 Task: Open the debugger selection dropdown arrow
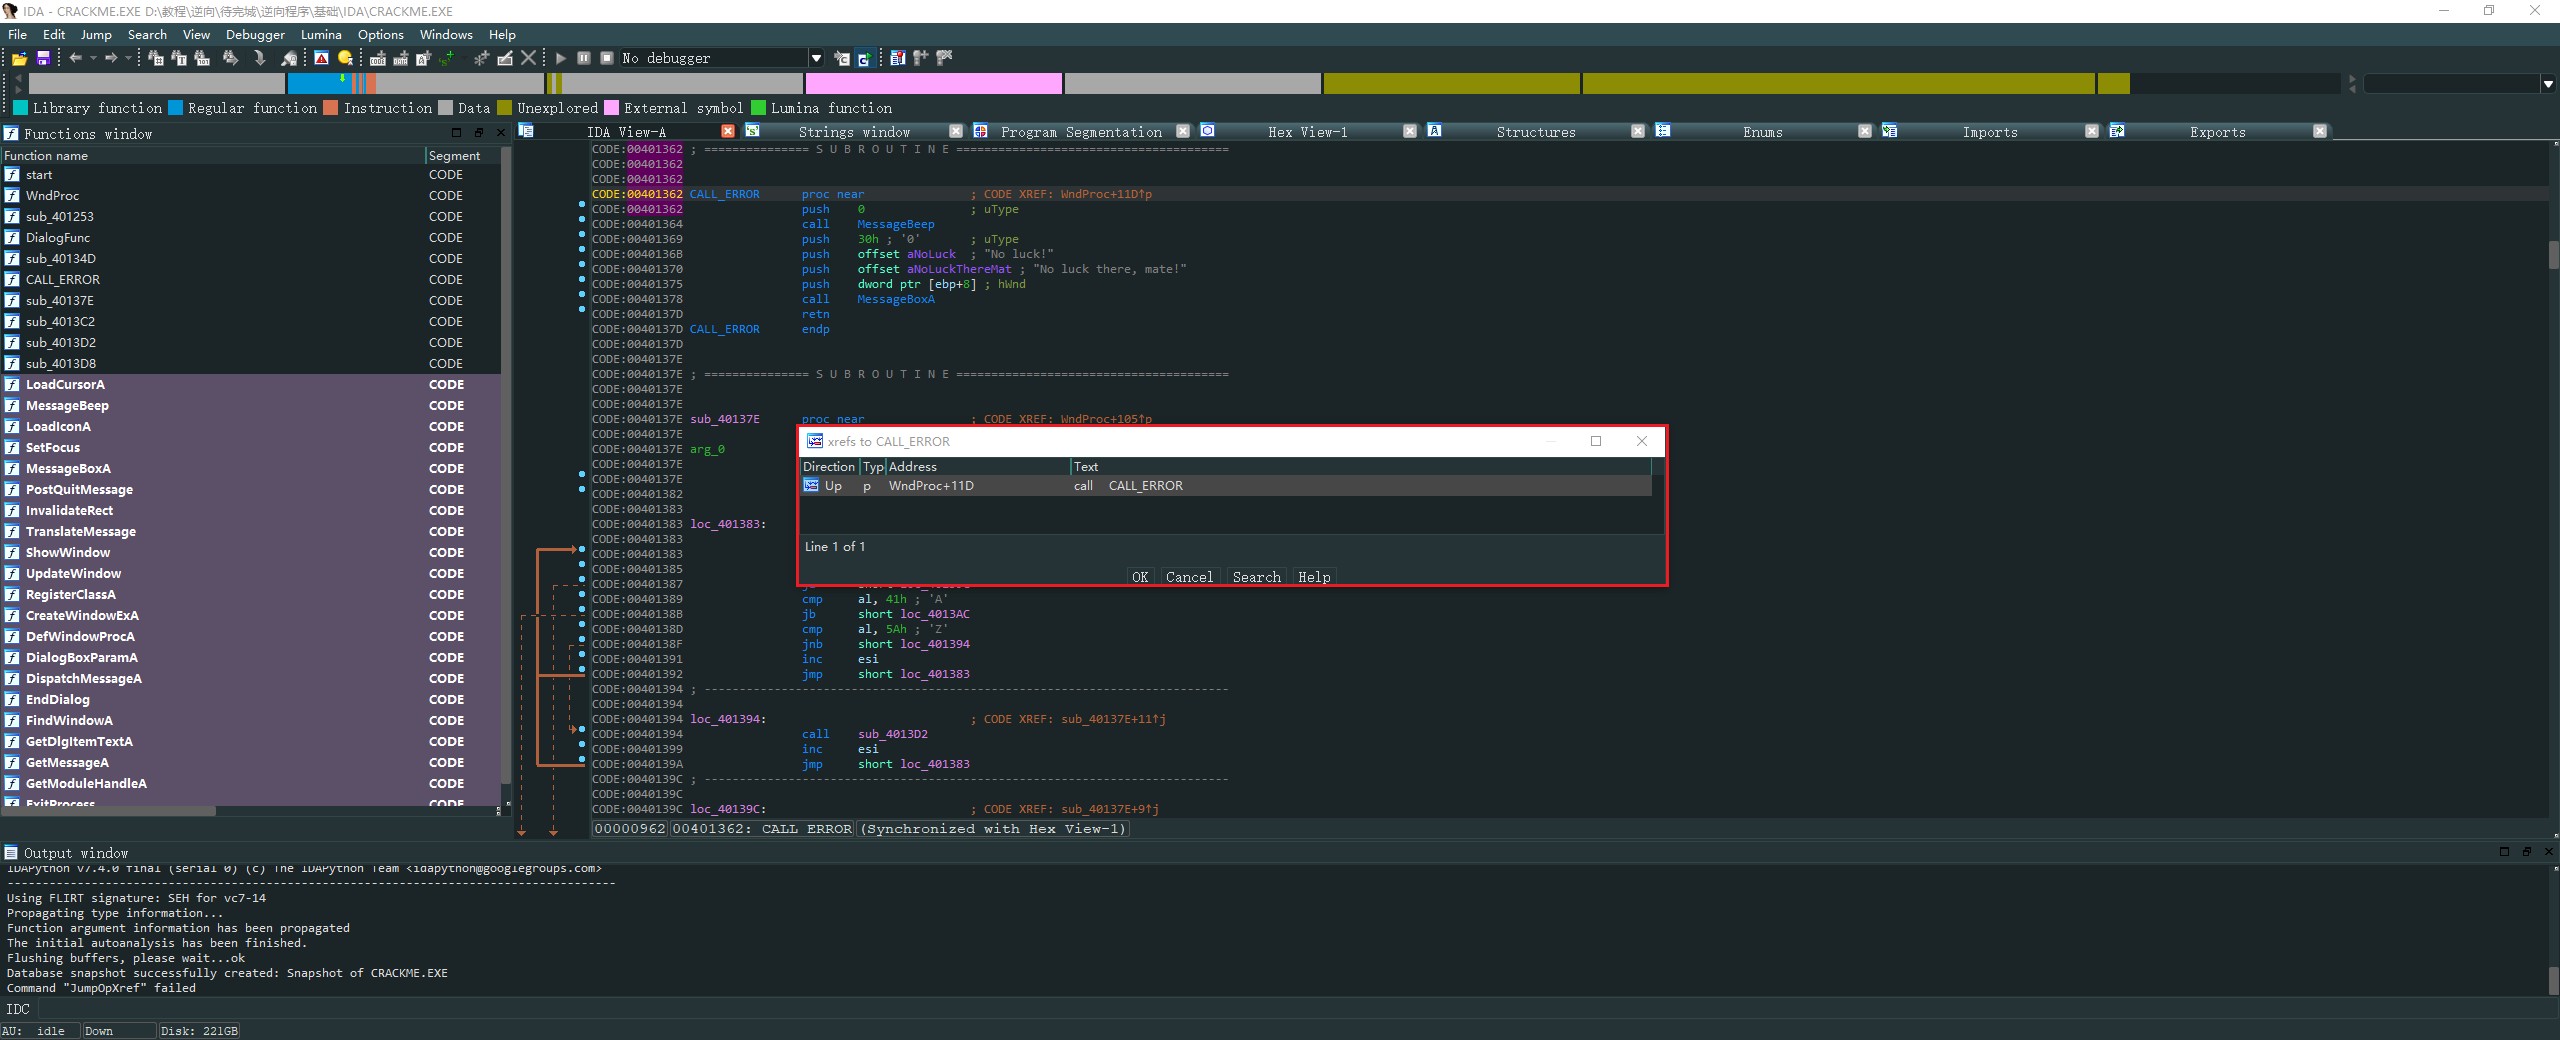pos(816,59)
